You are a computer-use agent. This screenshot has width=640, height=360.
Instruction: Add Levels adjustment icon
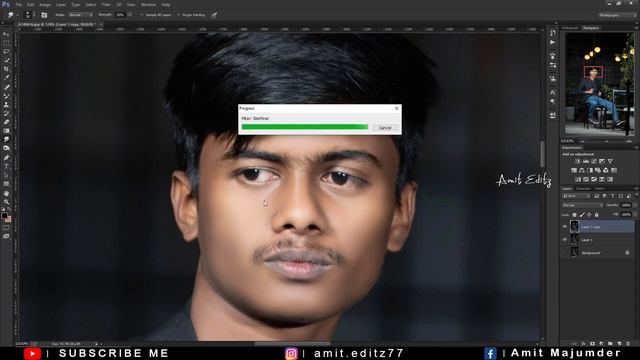click(x=586, y=161)
